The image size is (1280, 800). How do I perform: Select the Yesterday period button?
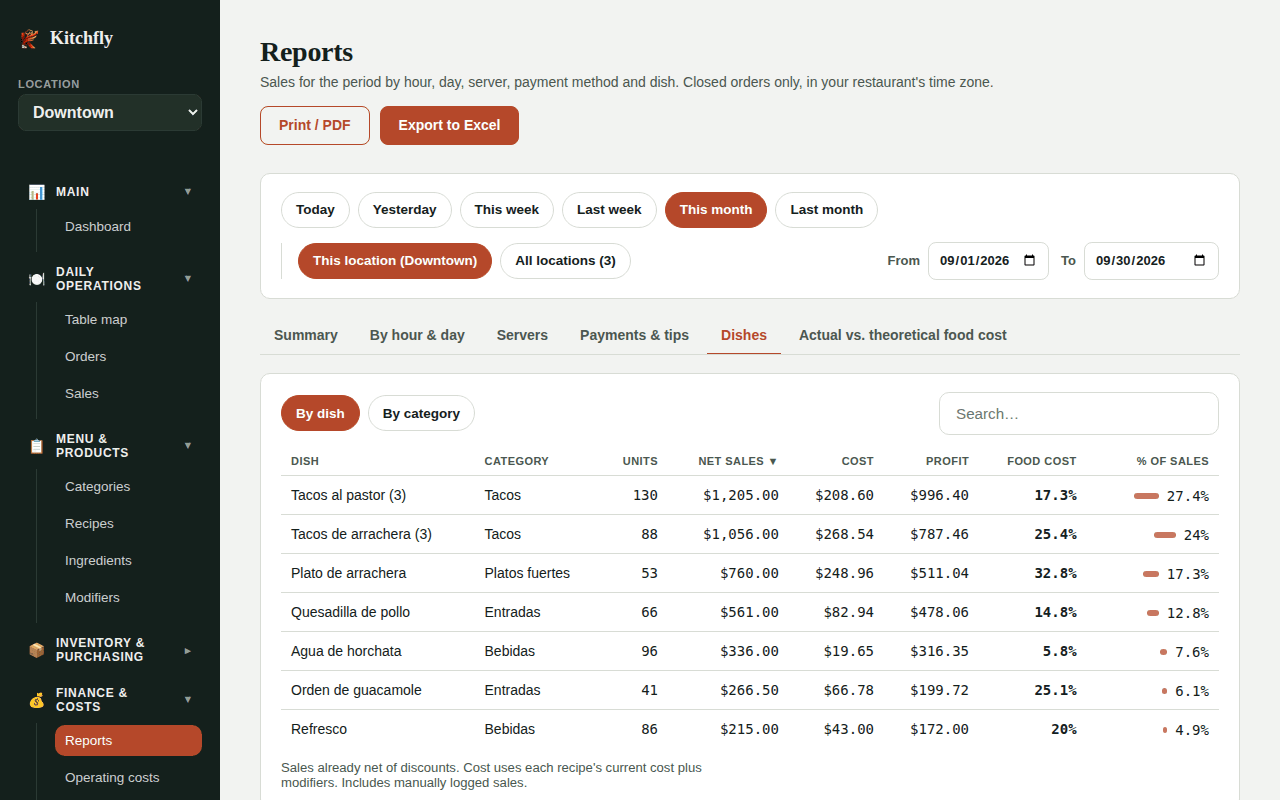(x=405, y=210)
